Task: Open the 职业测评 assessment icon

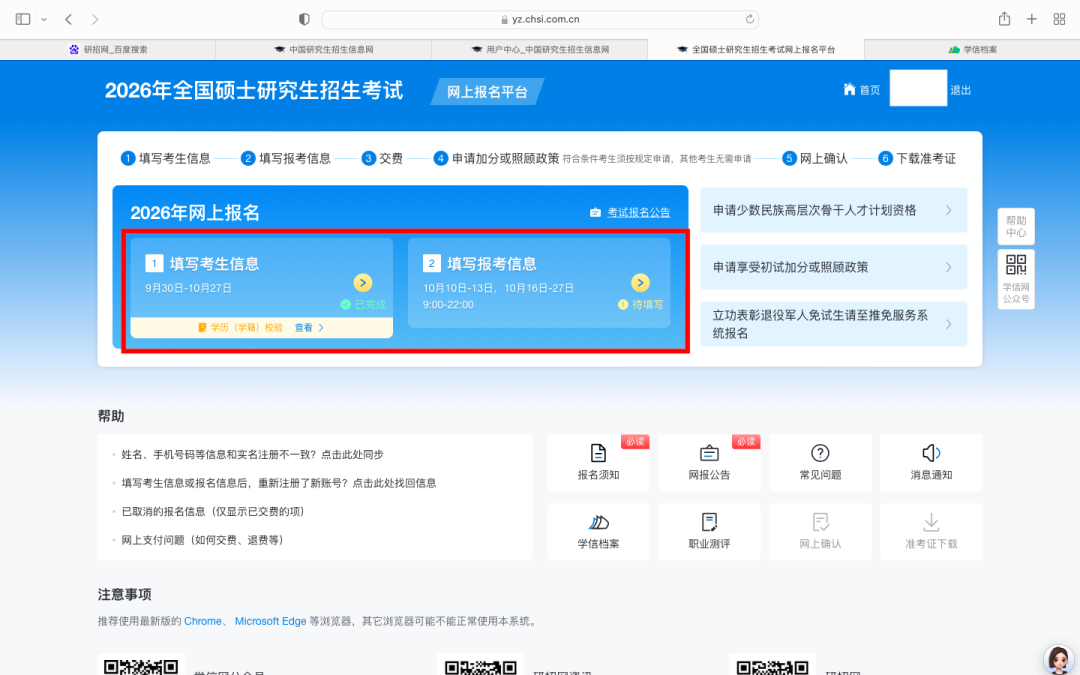Action: [709, 523]
